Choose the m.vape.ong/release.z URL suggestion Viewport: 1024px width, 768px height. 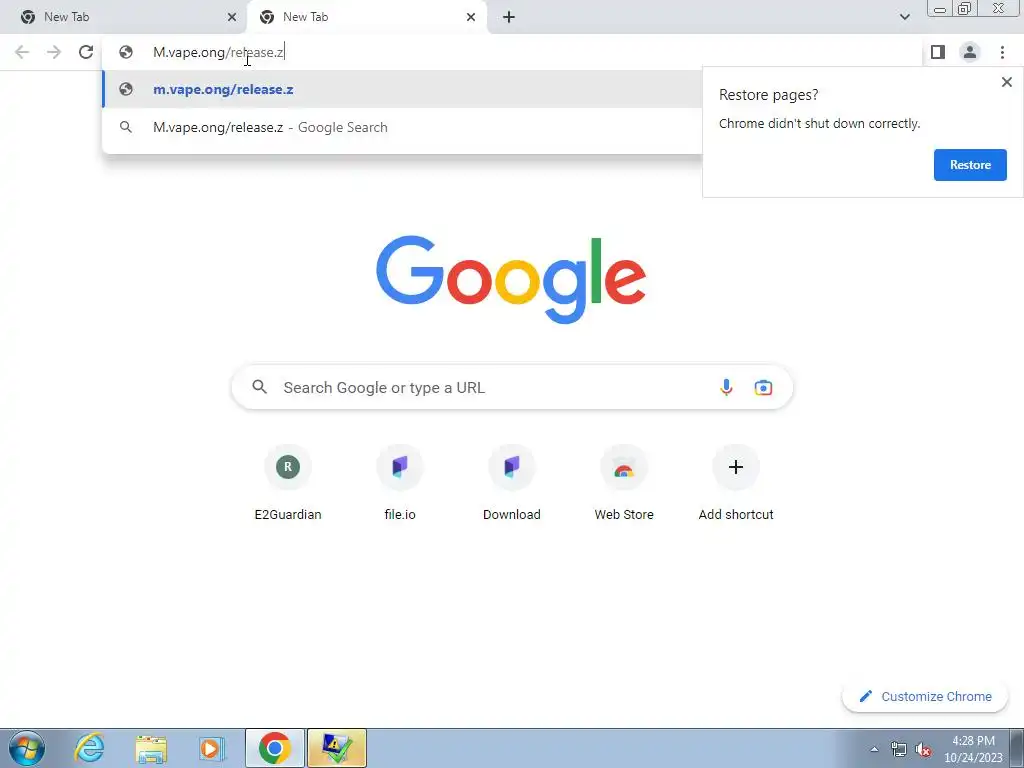click(402, 89)
